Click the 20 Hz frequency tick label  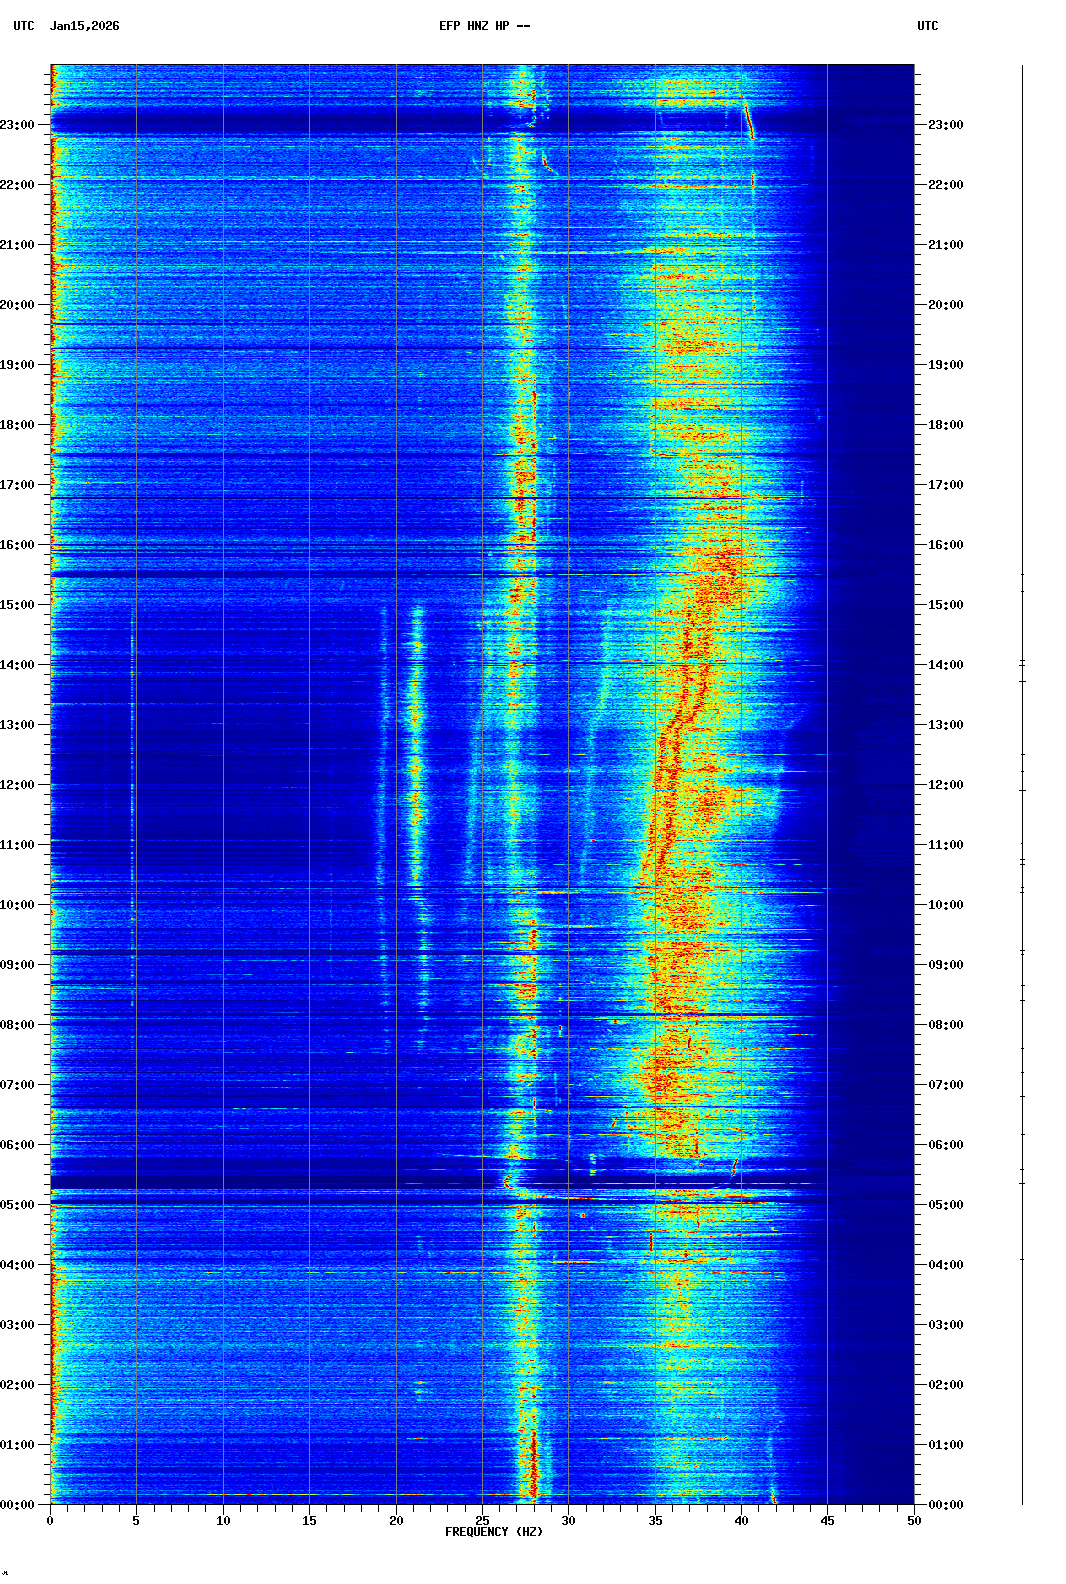396,1520
